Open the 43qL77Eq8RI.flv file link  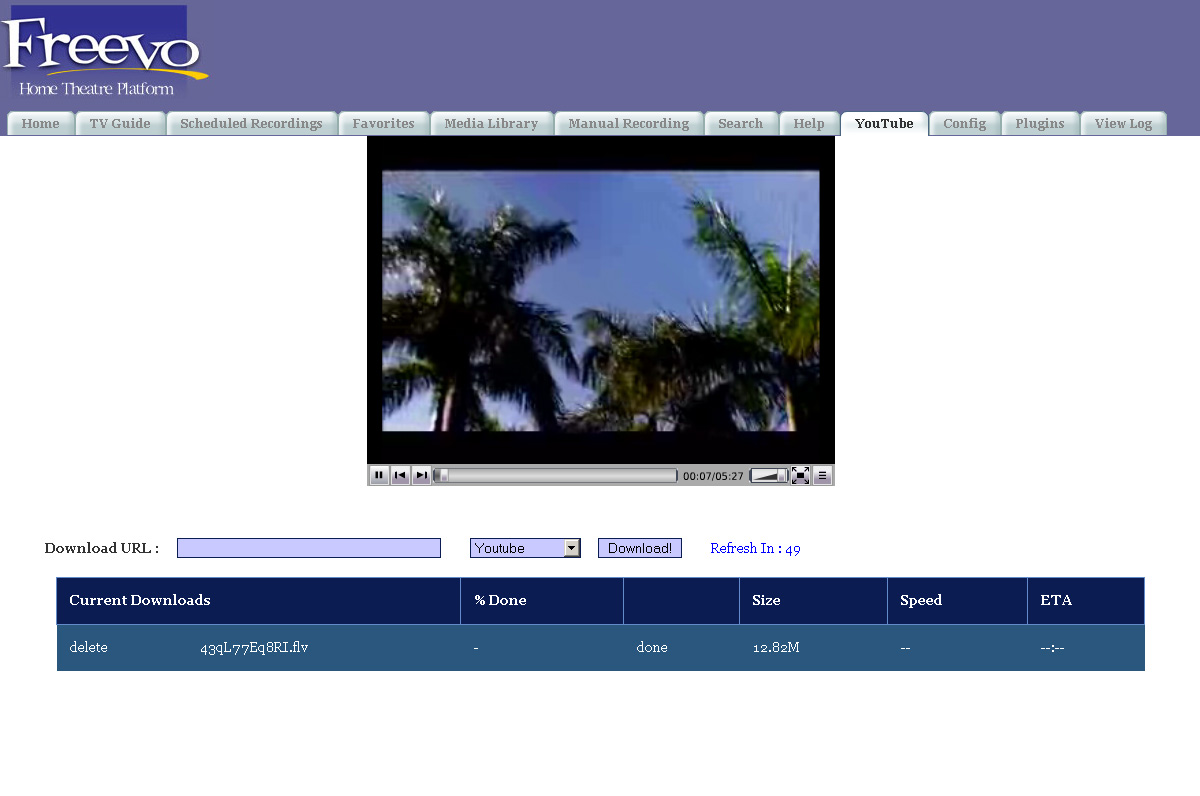tap(254, 647)
